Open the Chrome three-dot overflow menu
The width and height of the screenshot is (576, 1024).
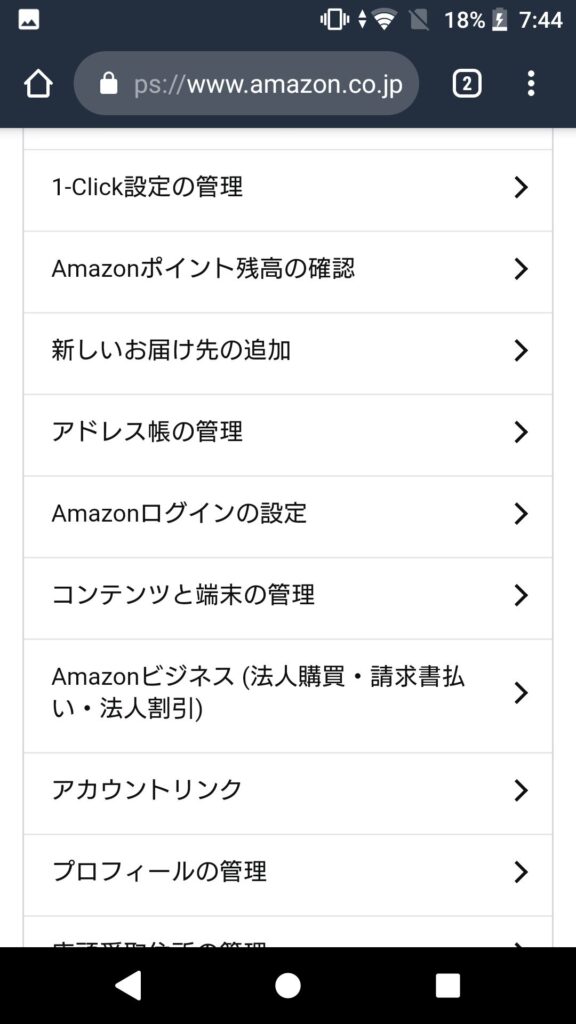click(531, 84)
